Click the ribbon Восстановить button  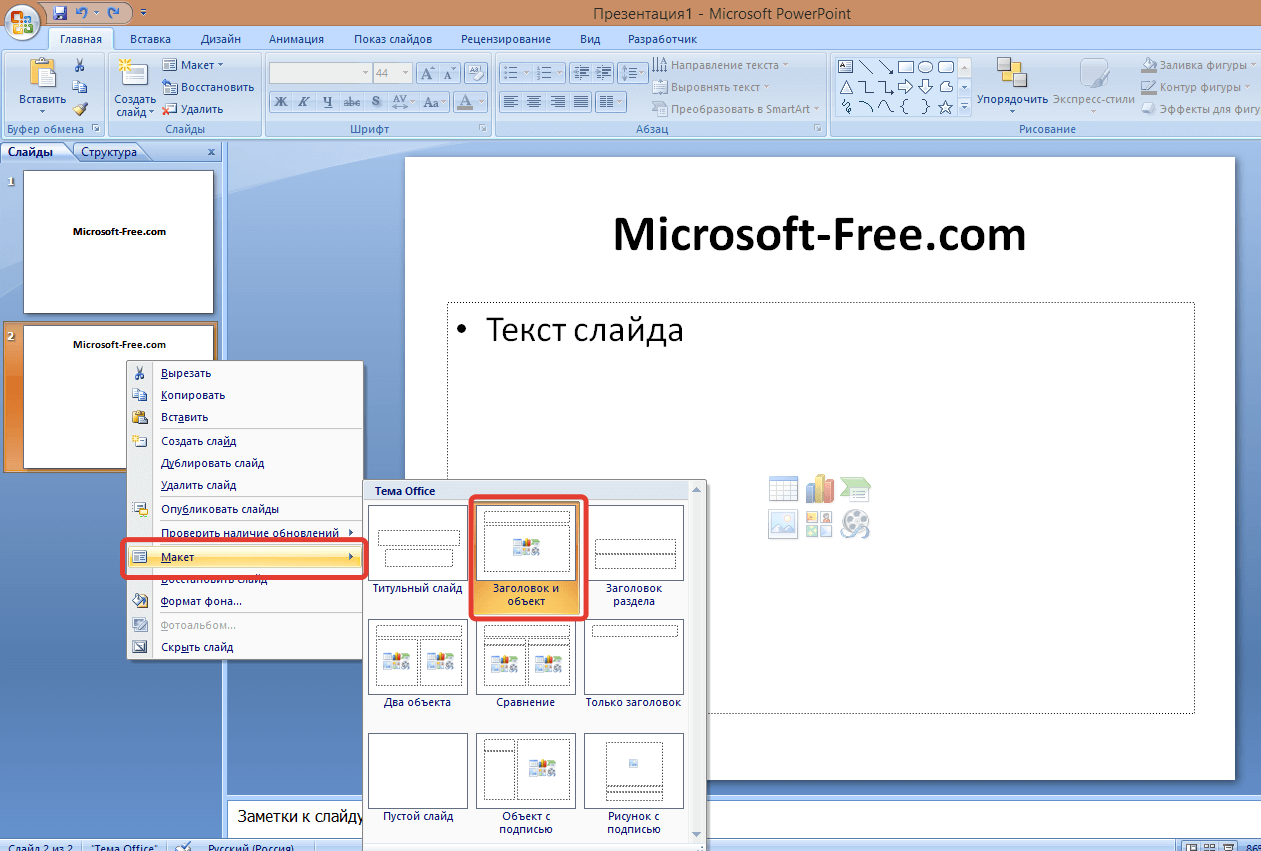pos(208,87)
